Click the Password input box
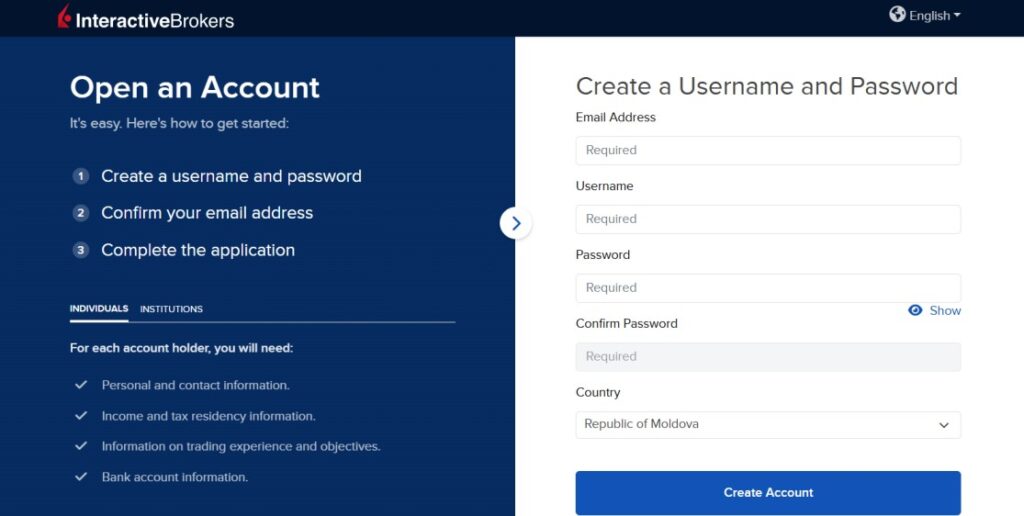 tap(768, 288)
